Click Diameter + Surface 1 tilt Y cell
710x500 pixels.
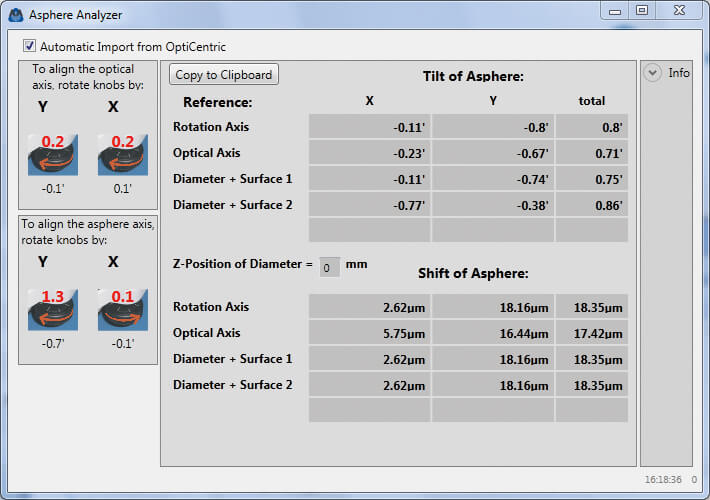pos(492,179)
